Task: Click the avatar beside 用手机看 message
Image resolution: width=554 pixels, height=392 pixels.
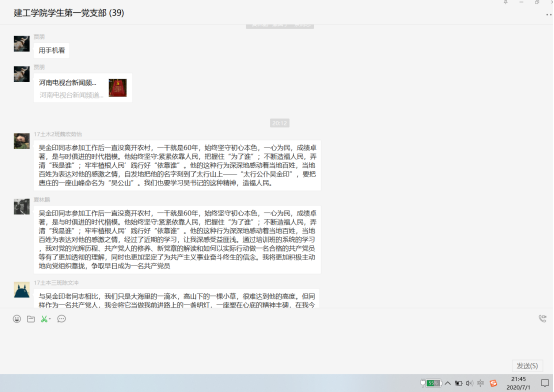Action: [x=22, y=44]
